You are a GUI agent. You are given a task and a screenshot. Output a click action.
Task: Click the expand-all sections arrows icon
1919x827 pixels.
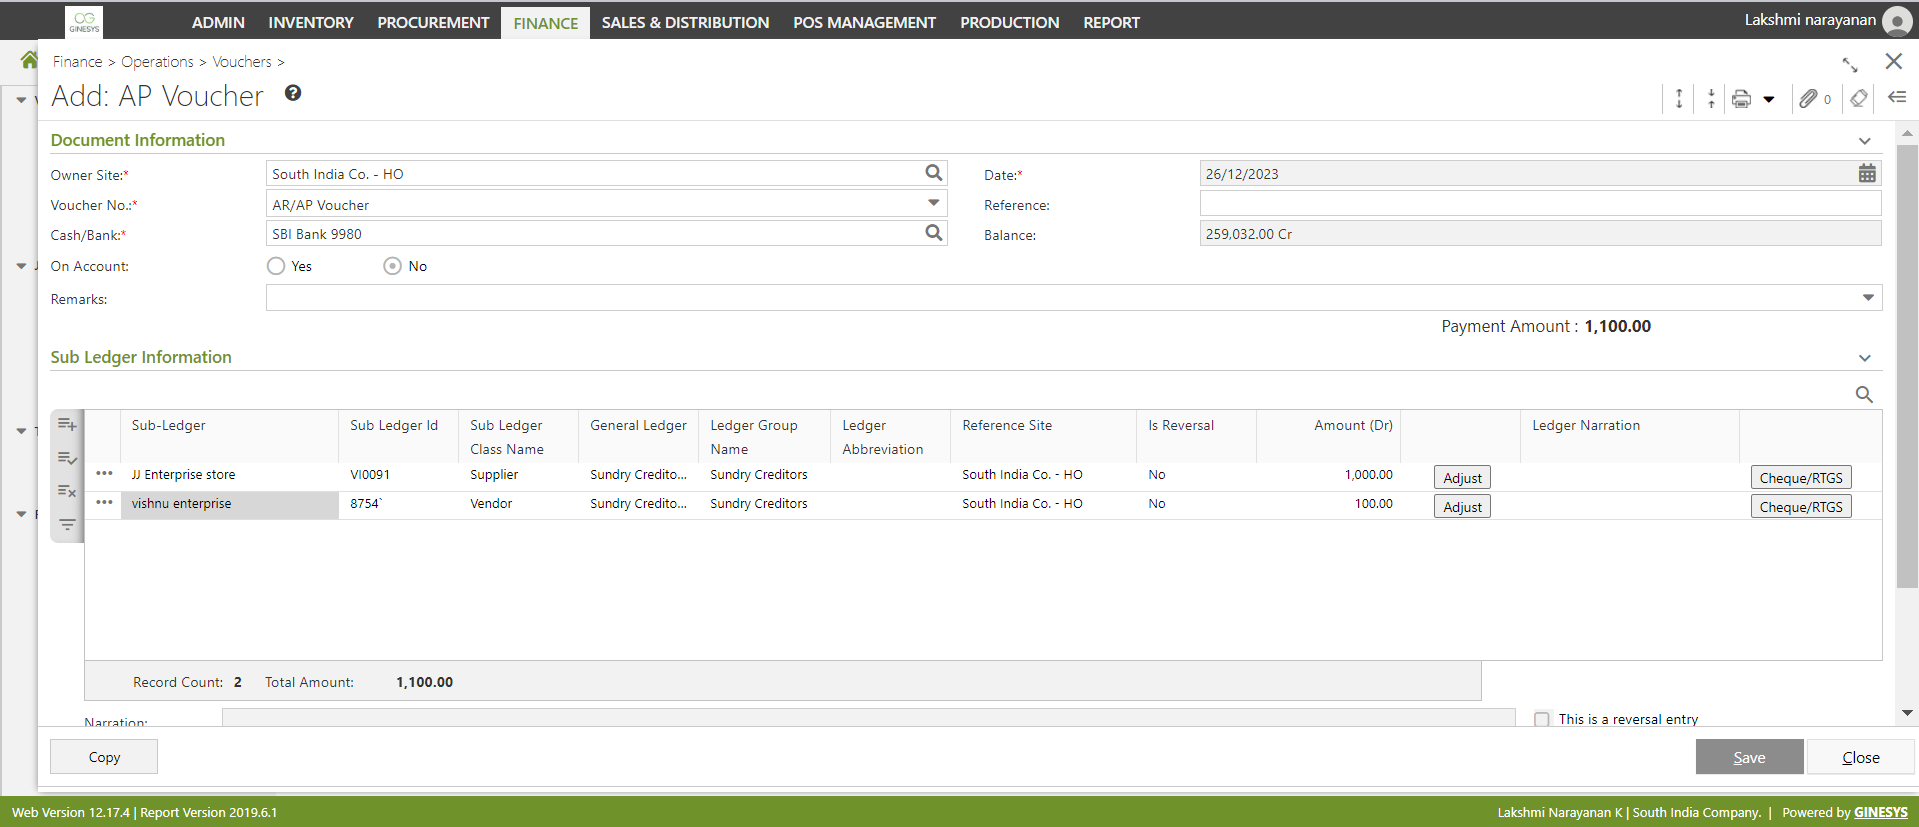1679,98
